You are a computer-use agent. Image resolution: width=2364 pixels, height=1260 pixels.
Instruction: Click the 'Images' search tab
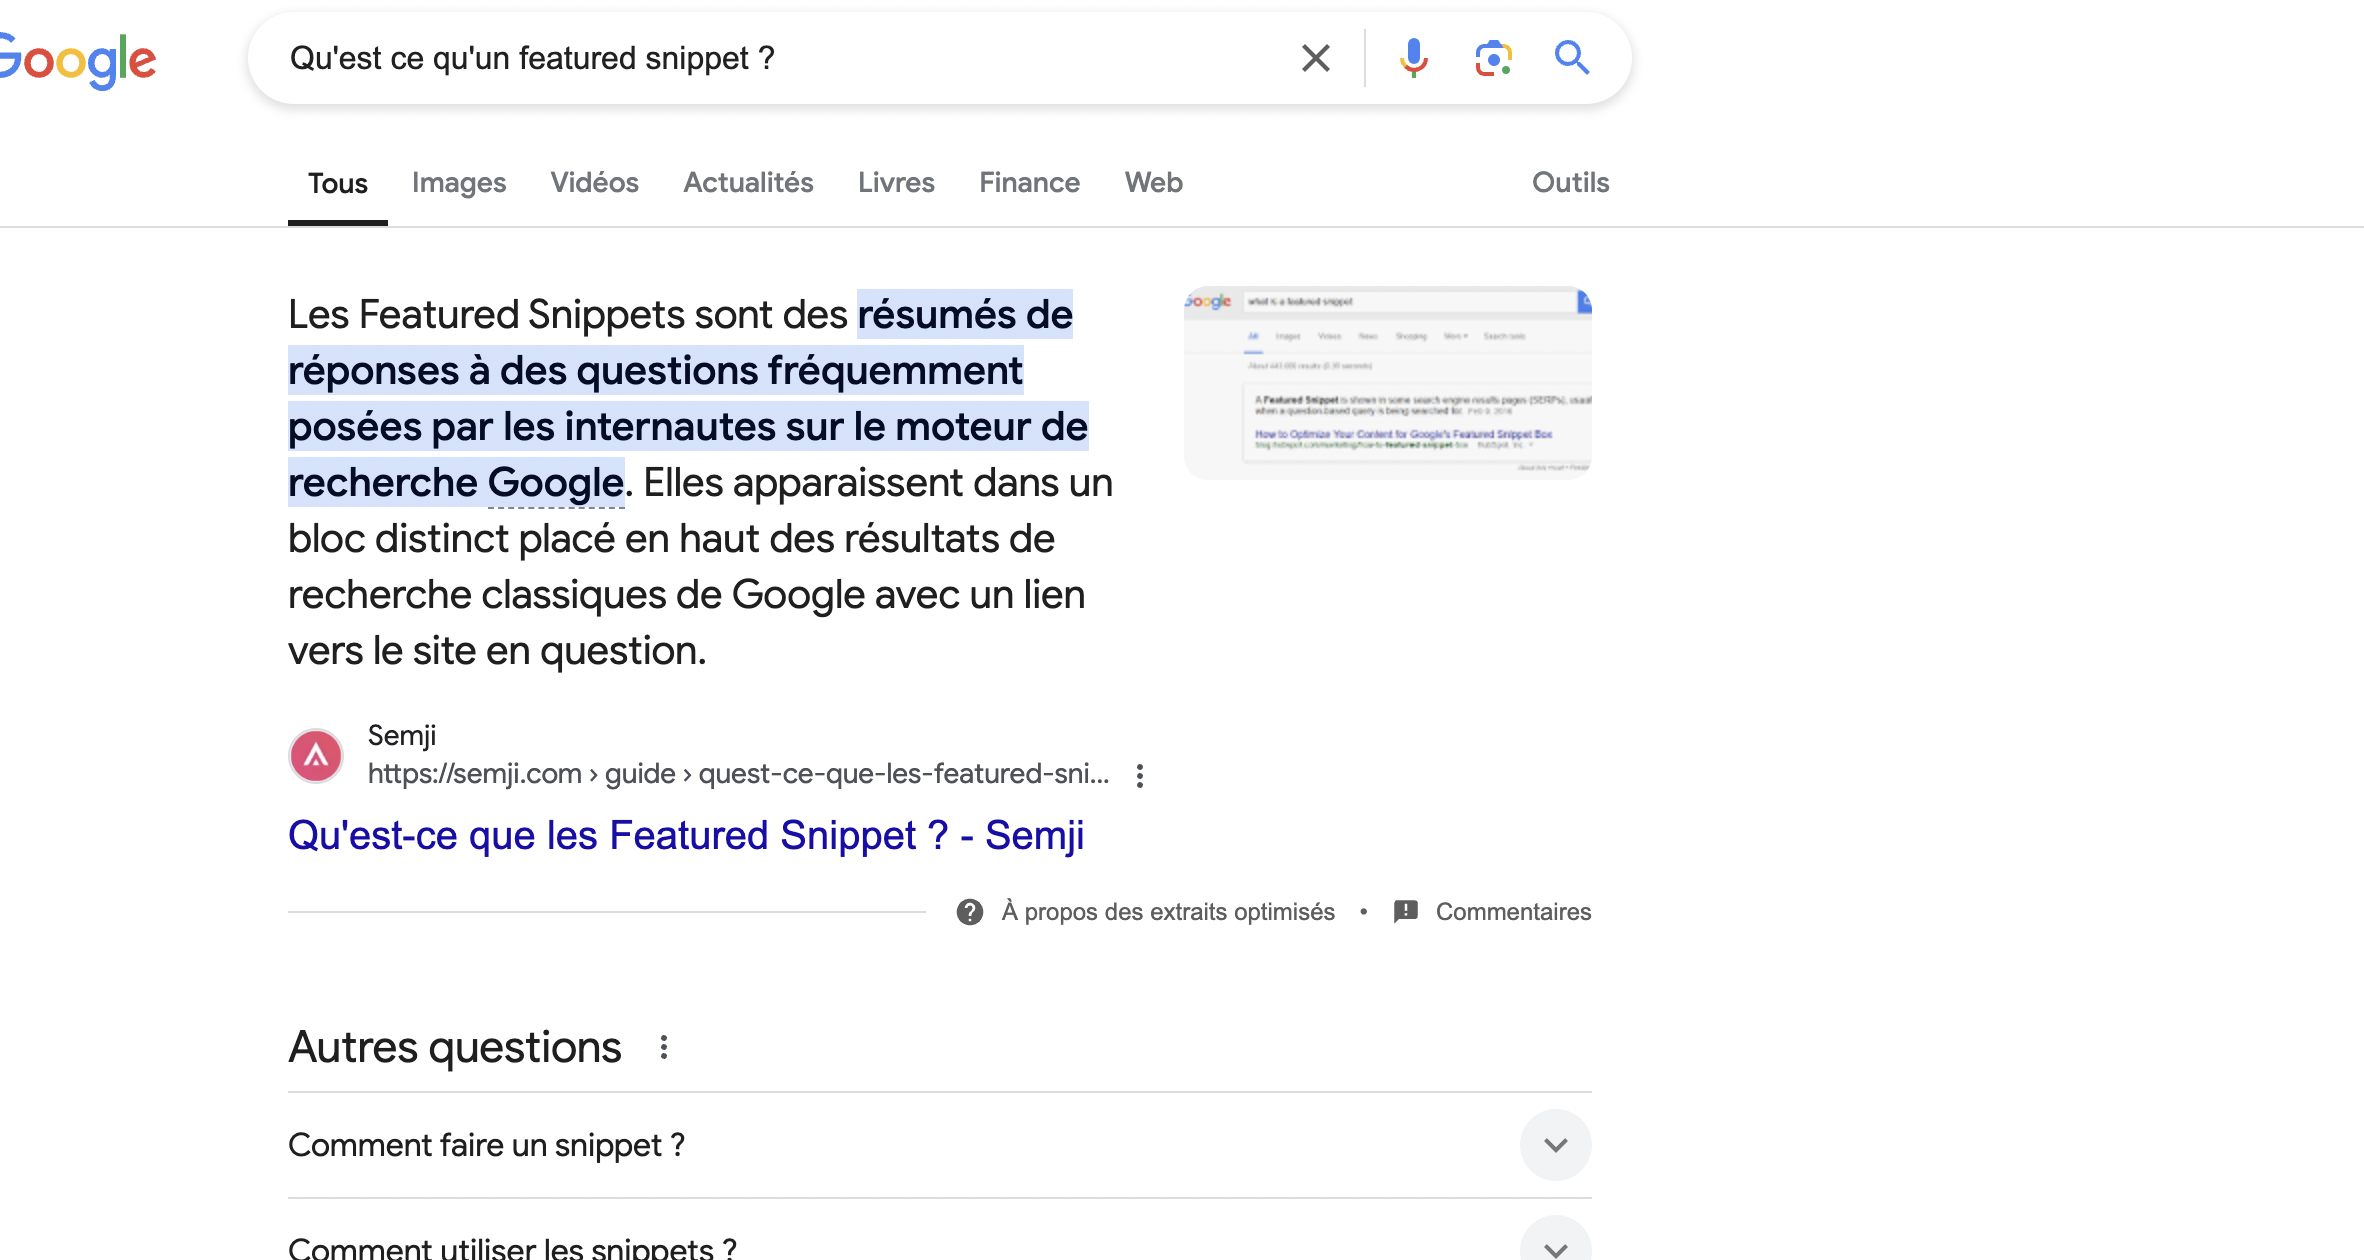pos(458,183)
